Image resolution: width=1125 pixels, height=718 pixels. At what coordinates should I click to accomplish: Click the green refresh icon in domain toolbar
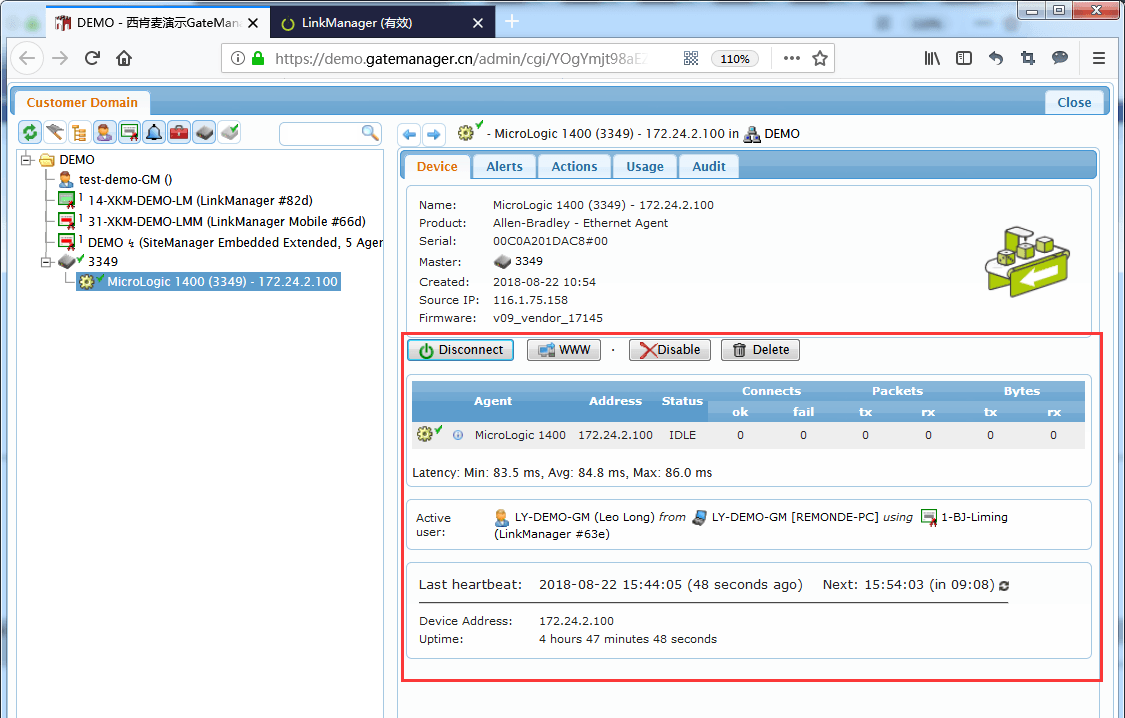coord(29,133)
